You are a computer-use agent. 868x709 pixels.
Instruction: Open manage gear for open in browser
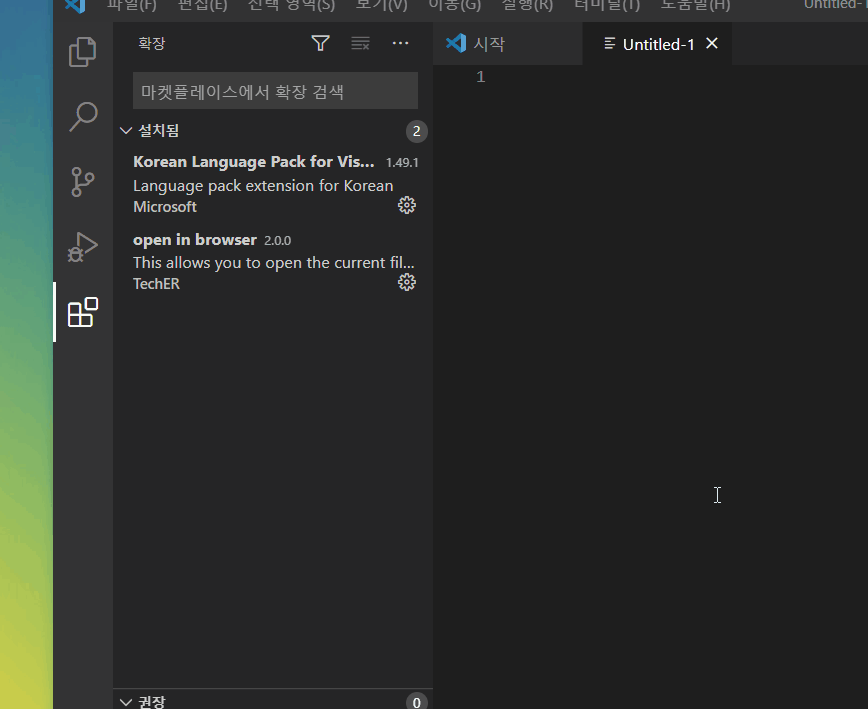tap(407, 282)
